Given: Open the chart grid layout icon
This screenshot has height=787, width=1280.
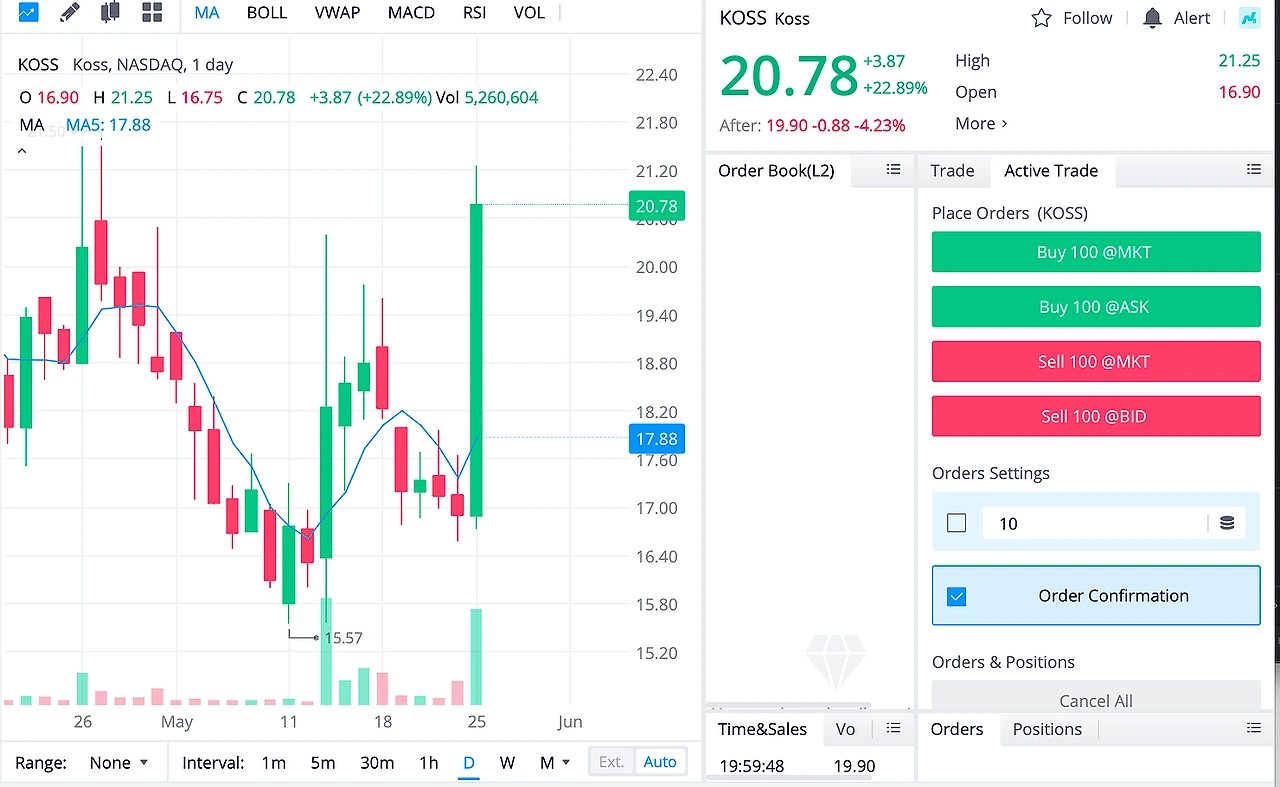Looking at the screenshot, I should (152, 13).
